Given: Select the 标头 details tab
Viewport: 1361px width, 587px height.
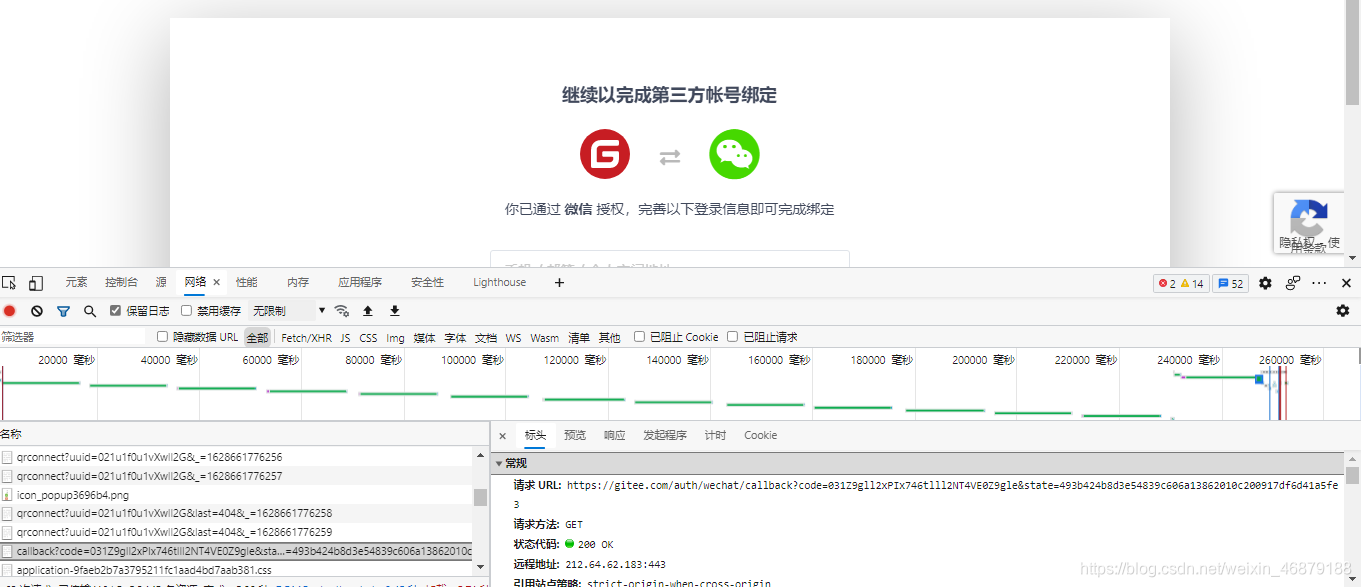Looking at the screenshot, I should (536, 436).
